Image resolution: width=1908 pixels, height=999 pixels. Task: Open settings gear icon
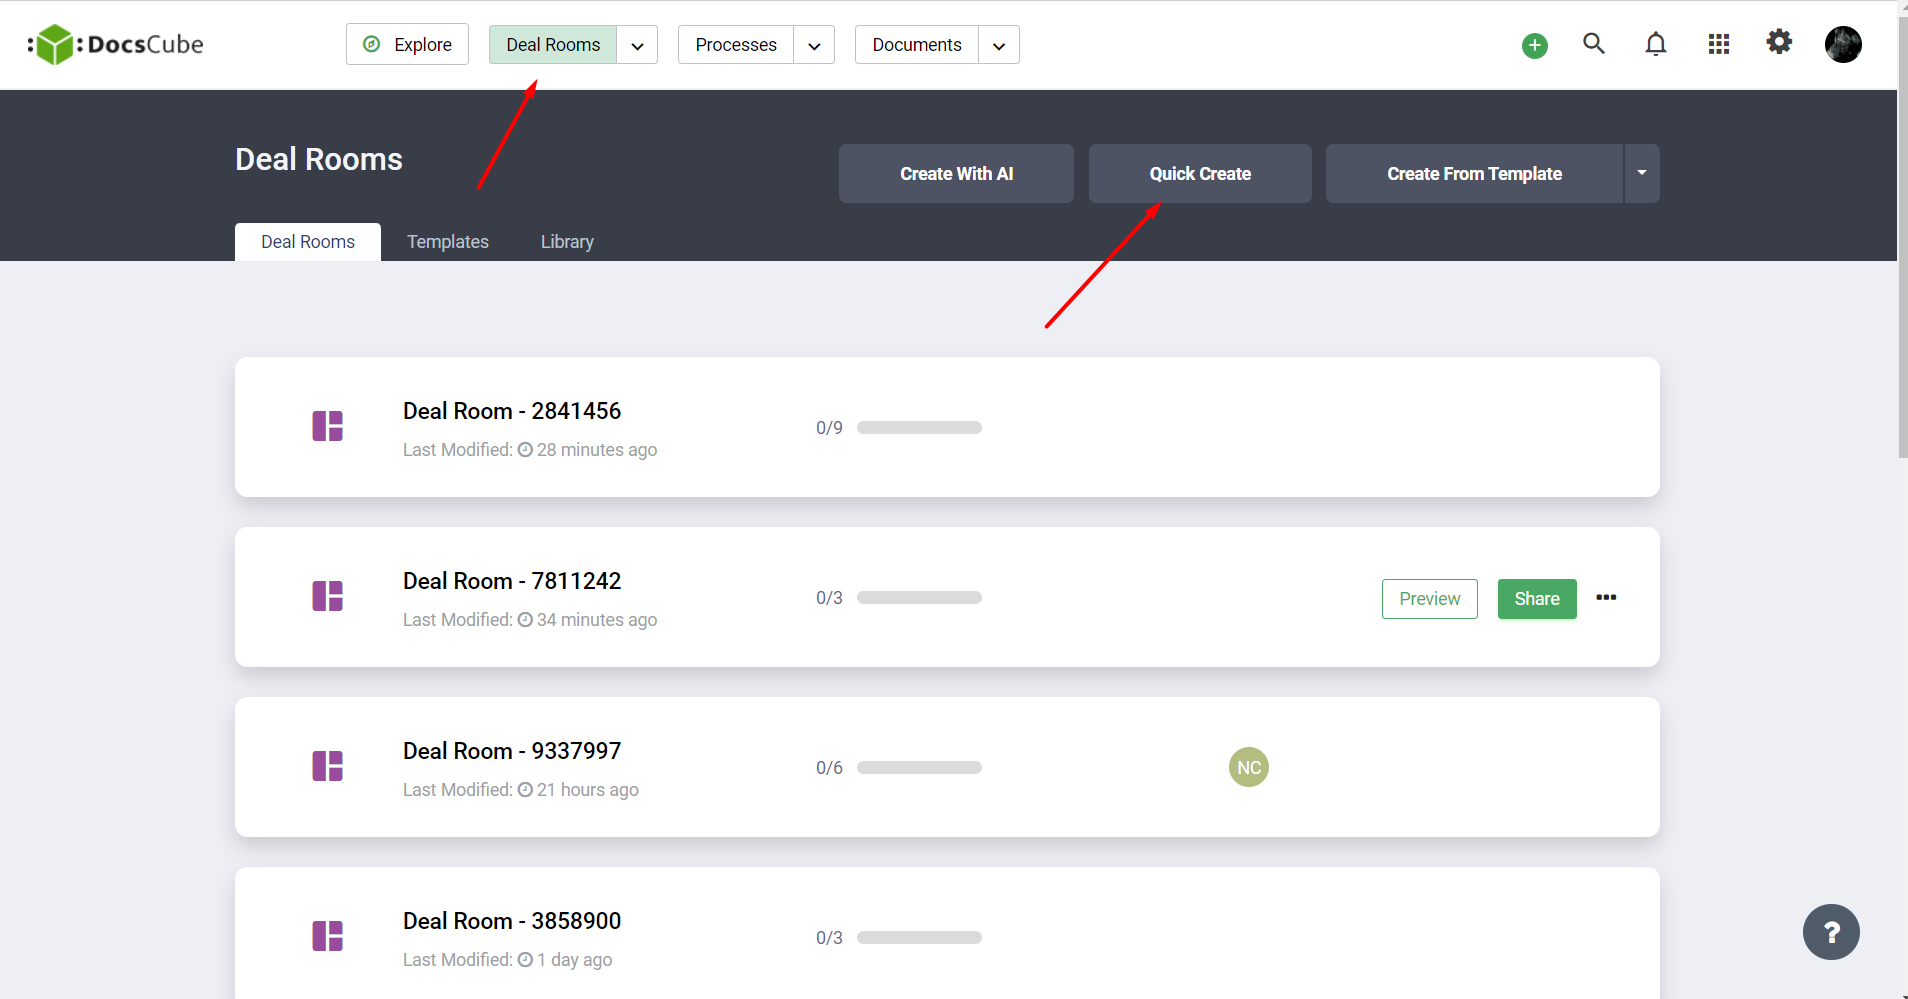coord(1779,42)
